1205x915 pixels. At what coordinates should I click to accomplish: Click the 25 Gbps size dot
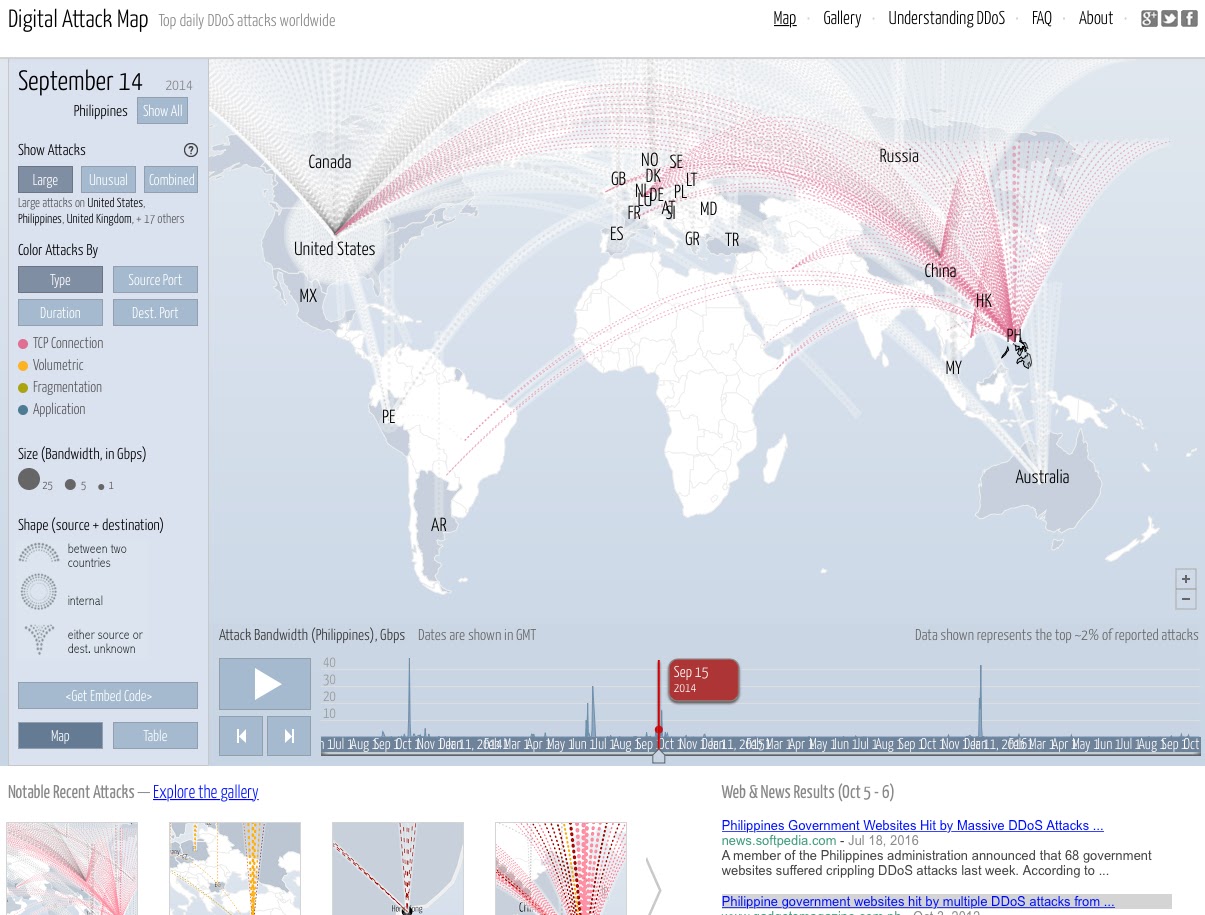(29, 480)
